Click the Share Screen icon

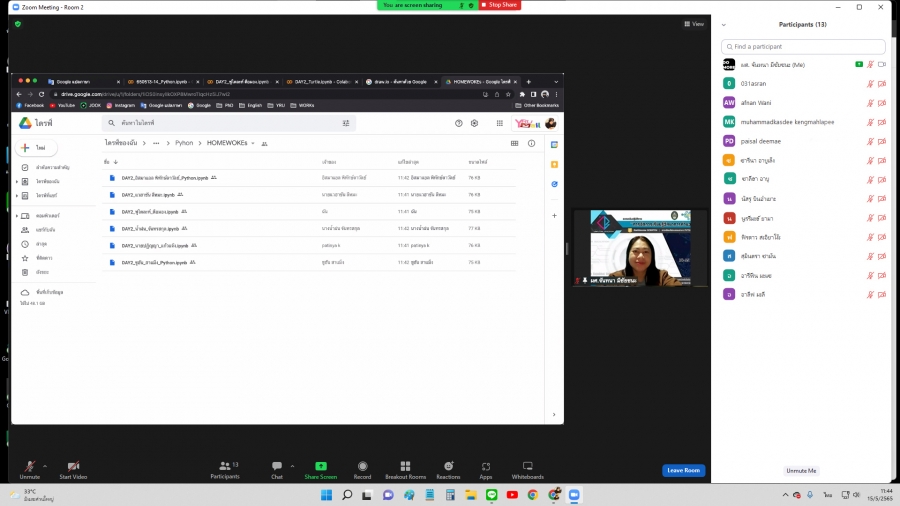320,466
